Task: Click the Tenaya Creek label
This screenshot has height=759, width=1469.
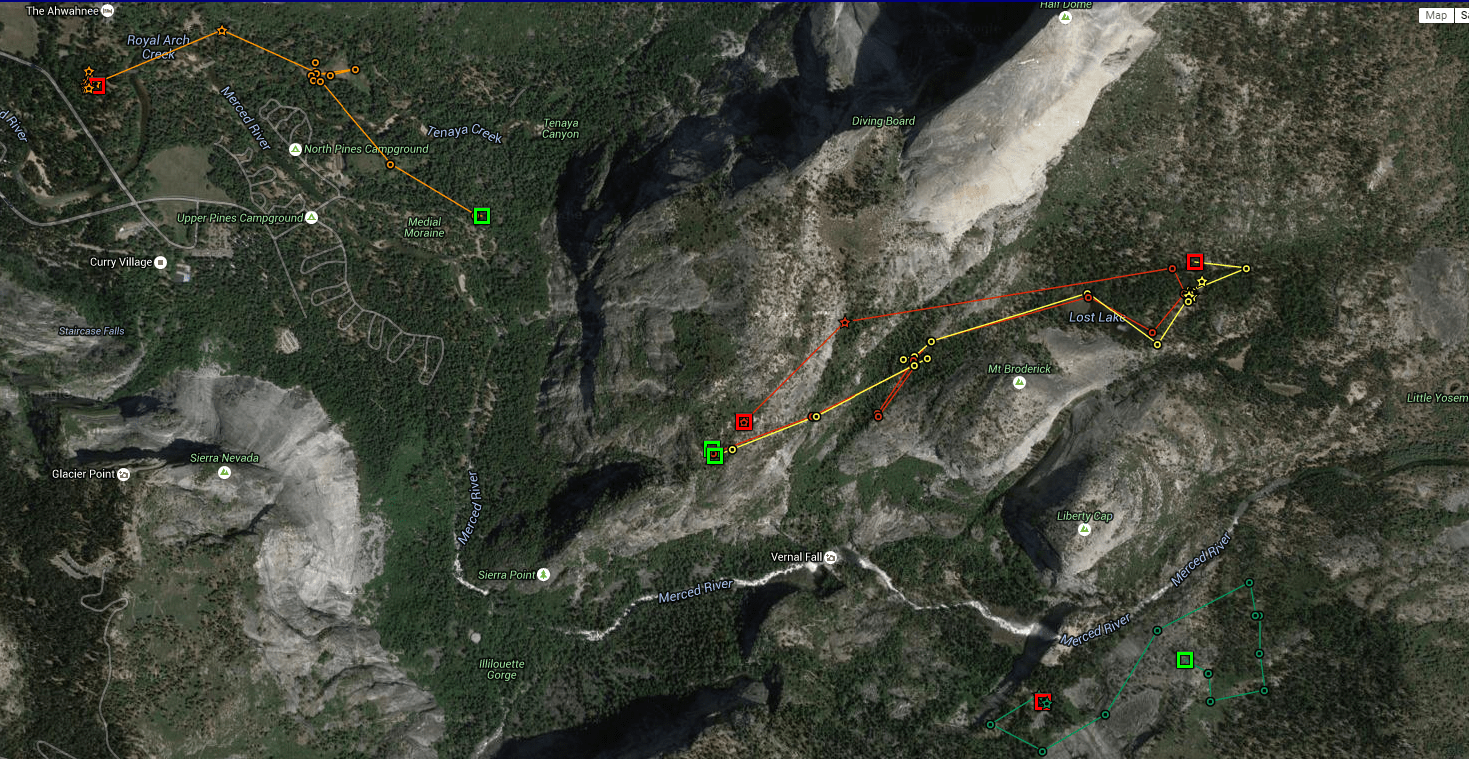Action: [464, 134]
